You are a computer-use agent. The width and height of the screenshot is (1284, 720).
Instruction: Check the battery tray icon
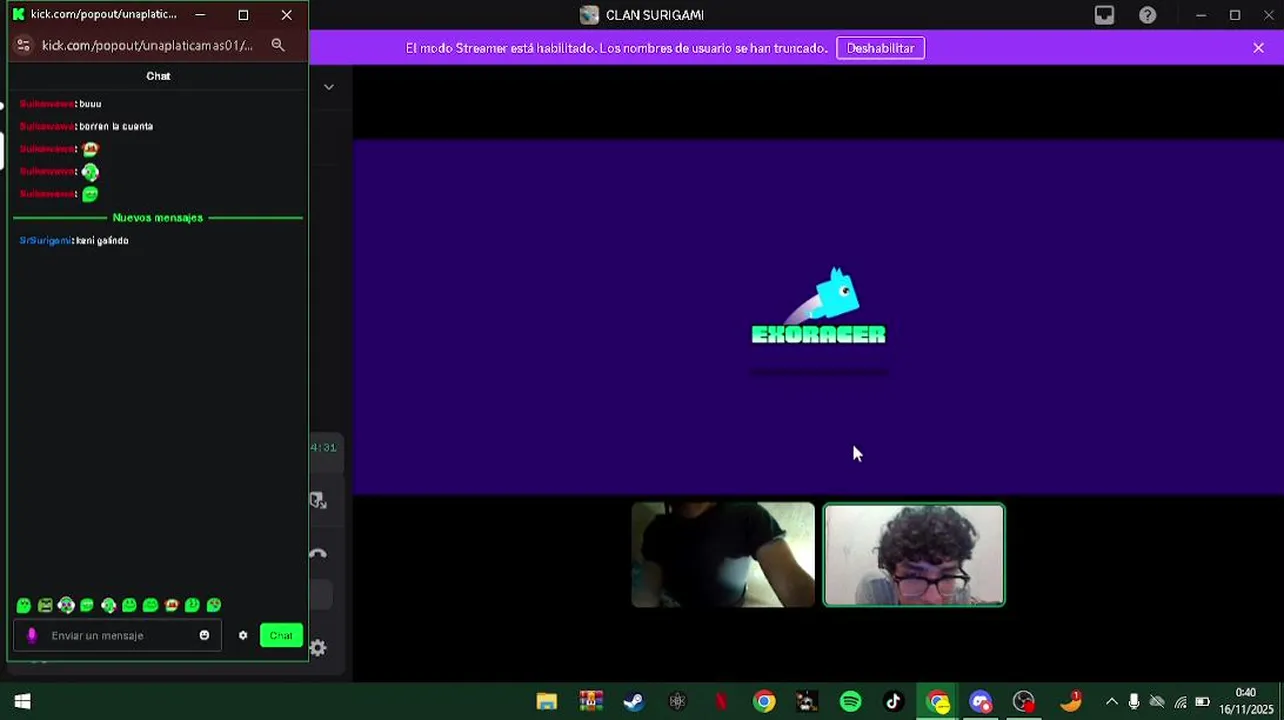pyautogui.click(x=1203, y=702)
